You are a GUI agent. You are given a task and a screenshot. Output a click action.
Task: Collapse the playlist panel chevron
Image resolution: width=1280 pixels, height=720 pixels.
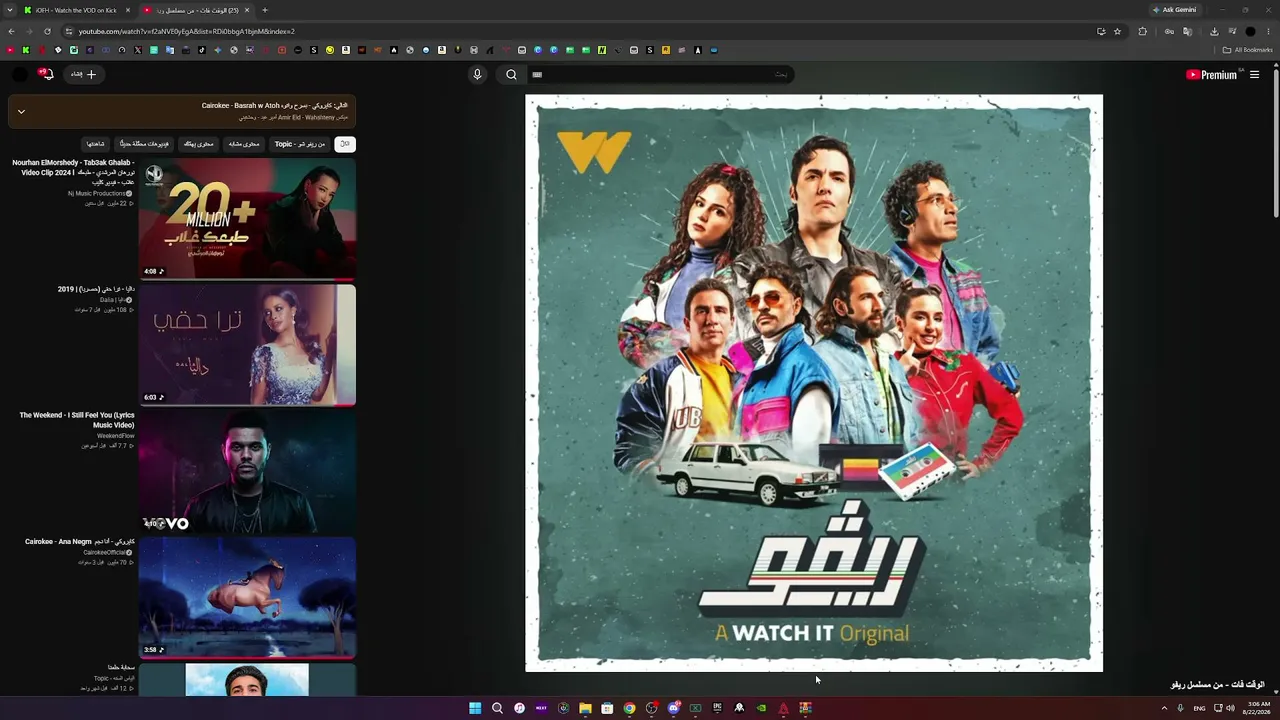tap(21, 111)
